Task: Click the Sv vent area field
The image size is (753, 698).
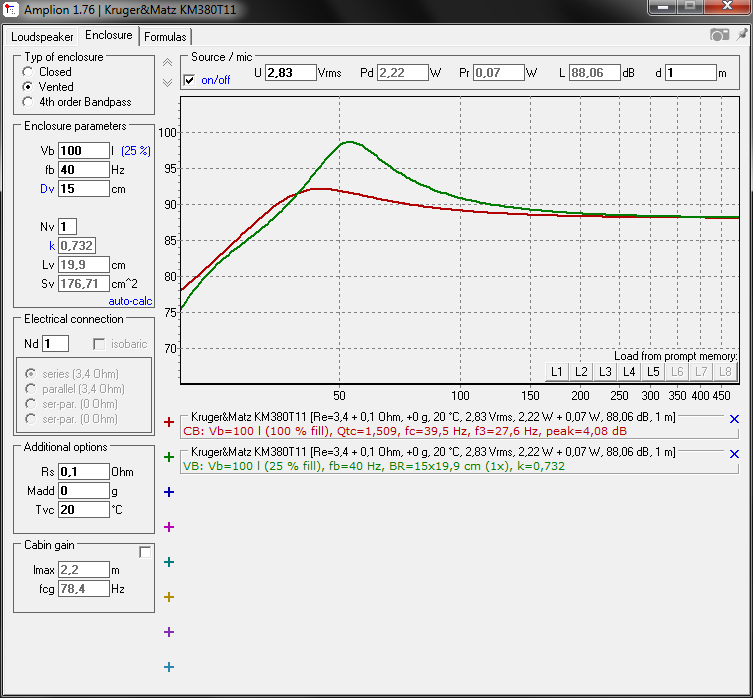Action: 84,284
